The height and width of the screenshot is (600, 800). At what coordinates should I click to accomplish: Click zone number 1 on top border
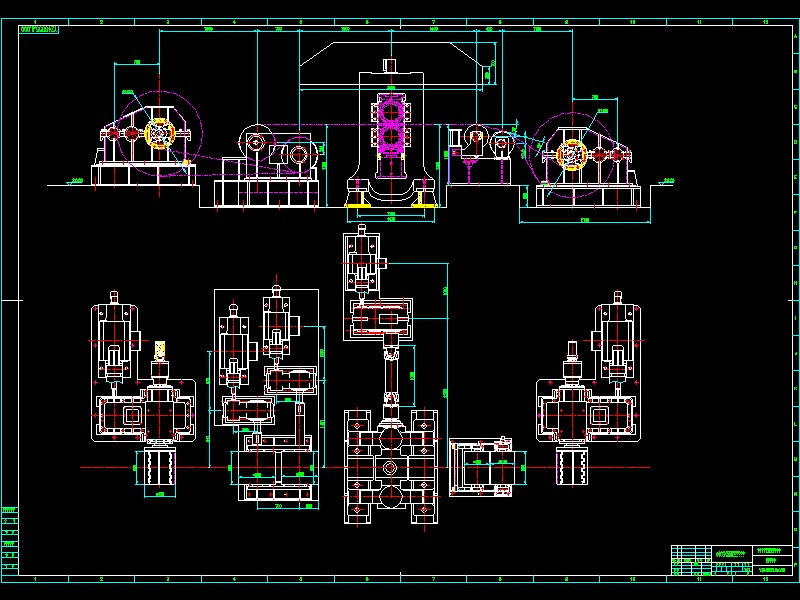coord(35,22)
